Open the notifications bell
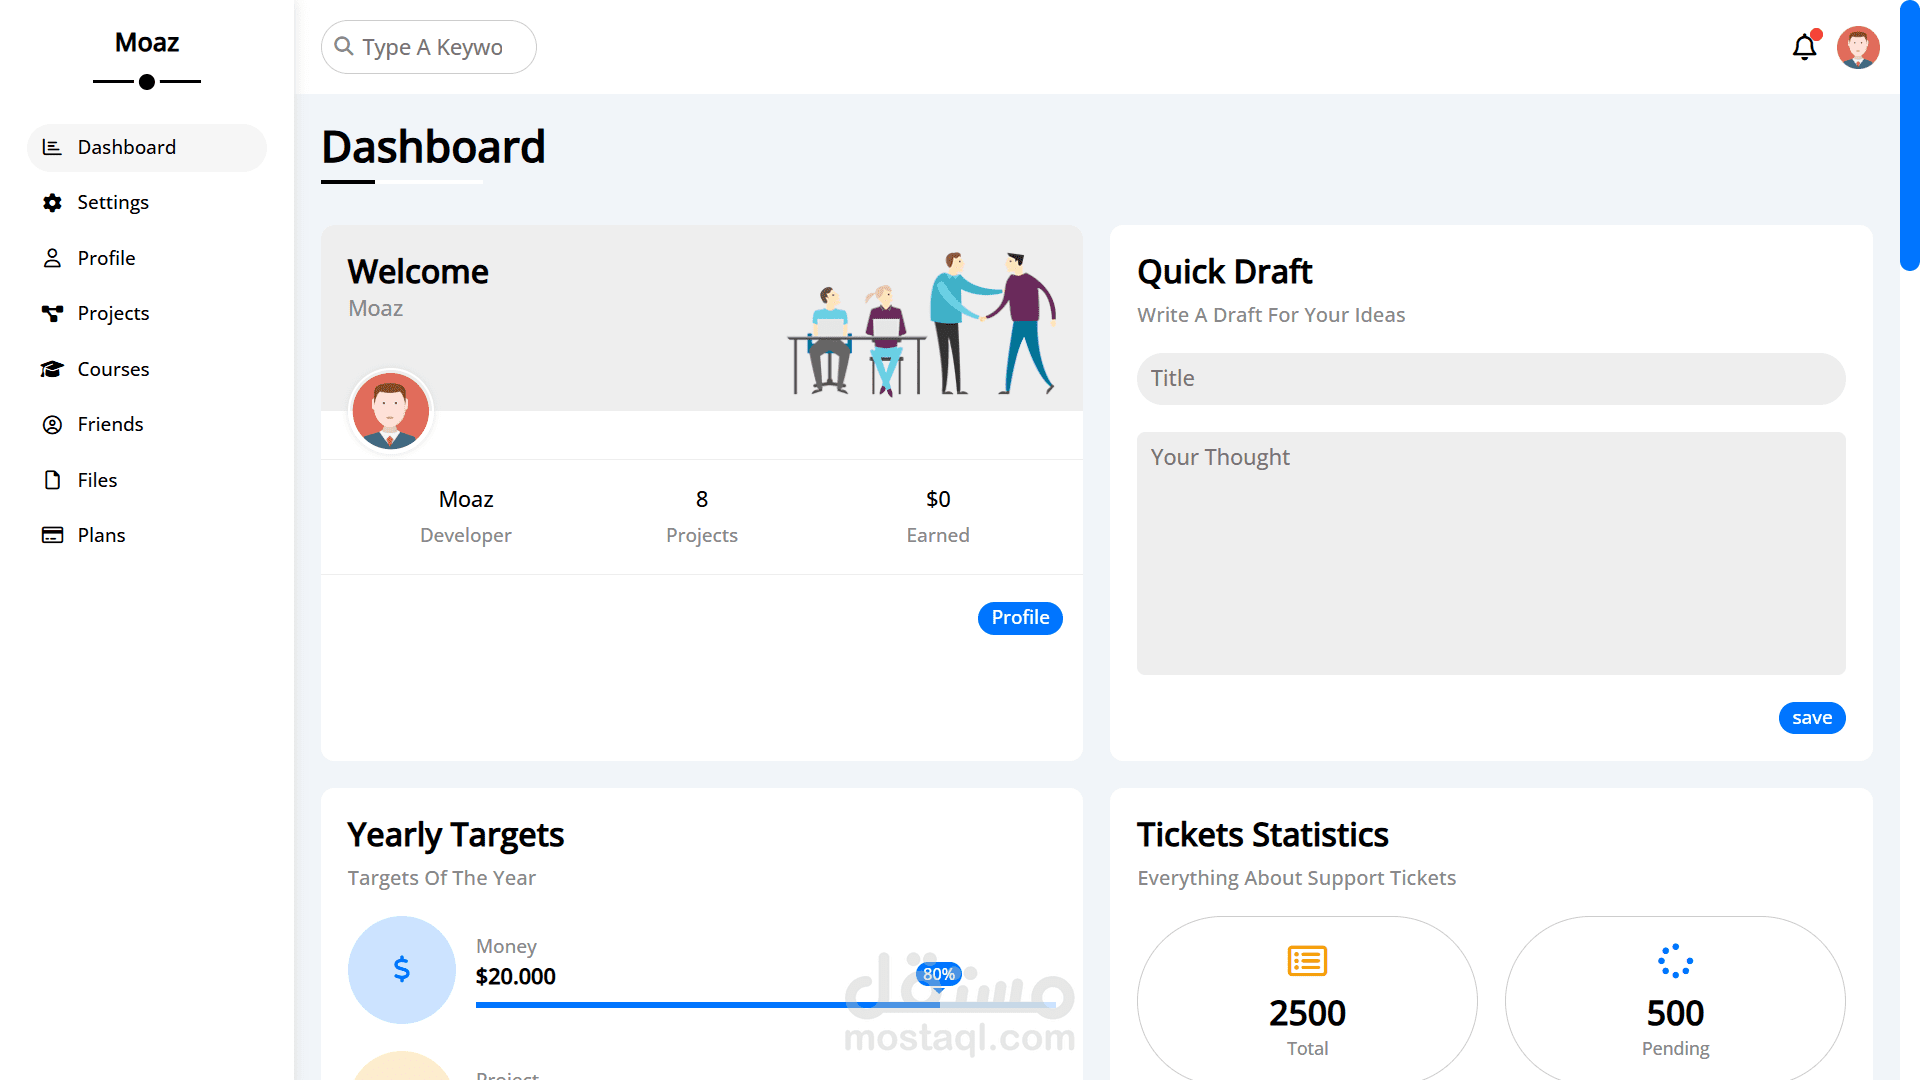 [x=1804, y=47]
